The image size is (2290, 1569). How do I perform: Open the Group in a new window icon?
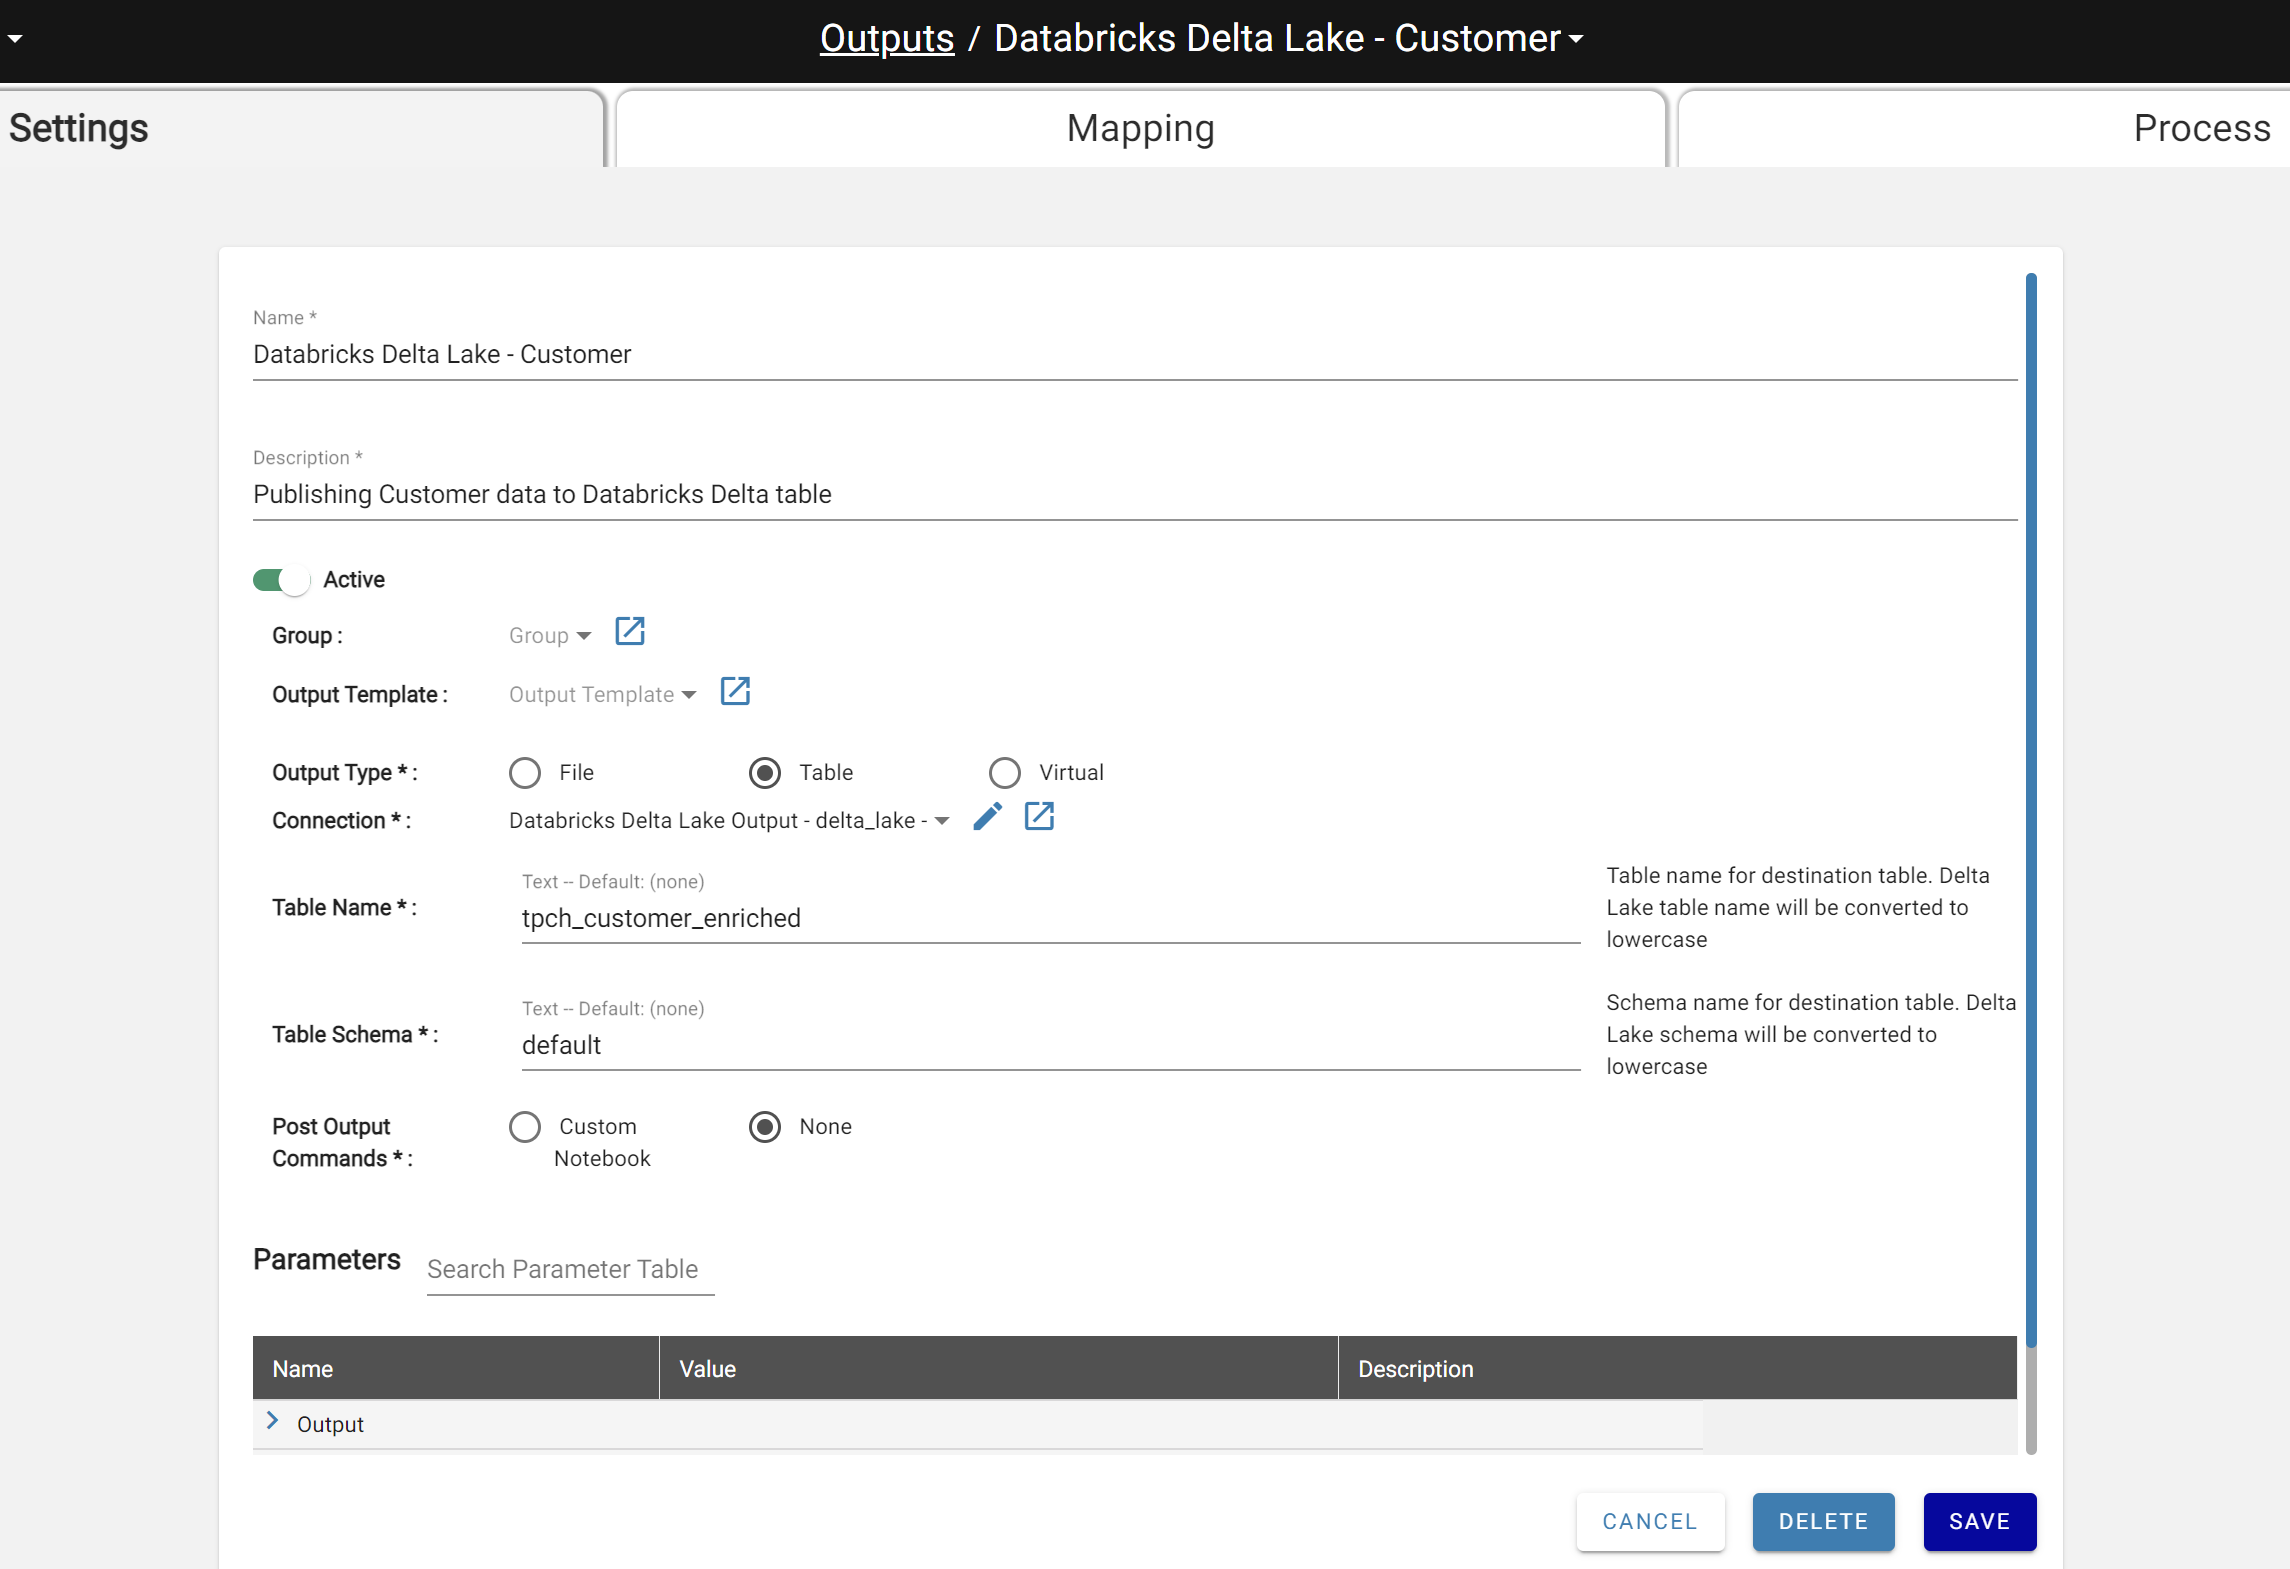tap(630, 632)
